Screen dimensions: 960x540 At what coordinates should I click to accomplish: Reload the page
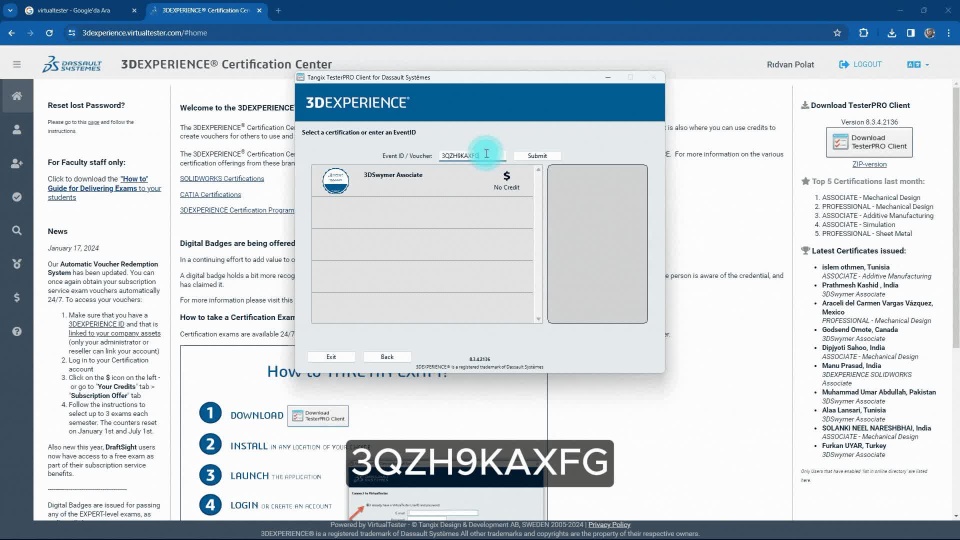tap(49, 33)
